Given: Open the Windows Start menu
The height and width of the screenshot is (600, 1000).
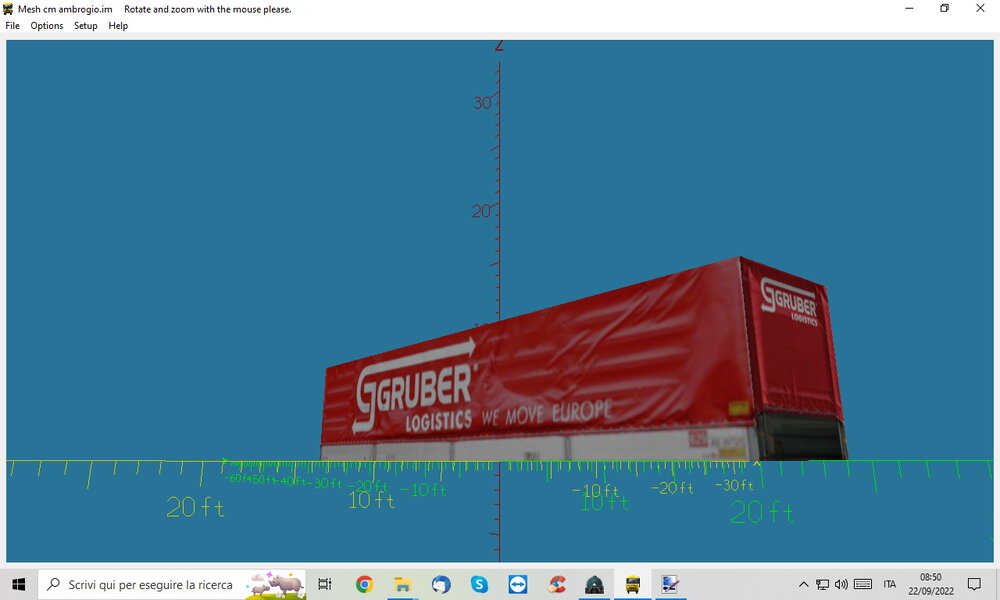Looking at the screenshot, I should (18, 584).
